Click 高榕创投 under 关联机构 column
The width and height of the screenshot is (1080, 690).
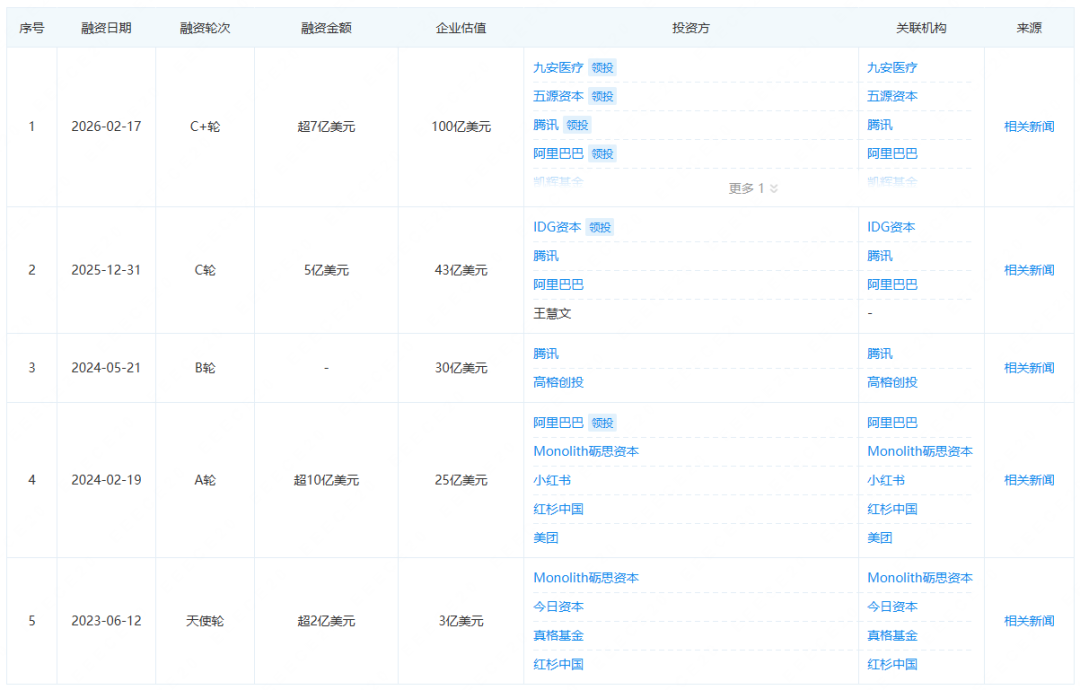click(892, 382)
